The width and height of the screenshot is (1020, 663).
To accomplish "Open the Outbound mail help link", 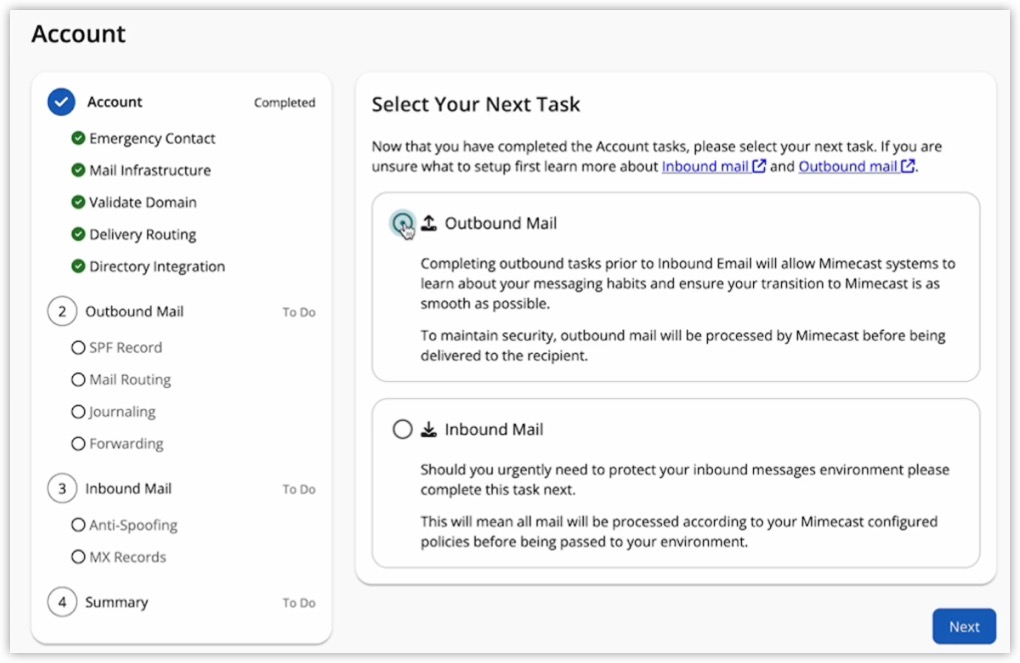I will pyautogui.click(x=855, y=167).
